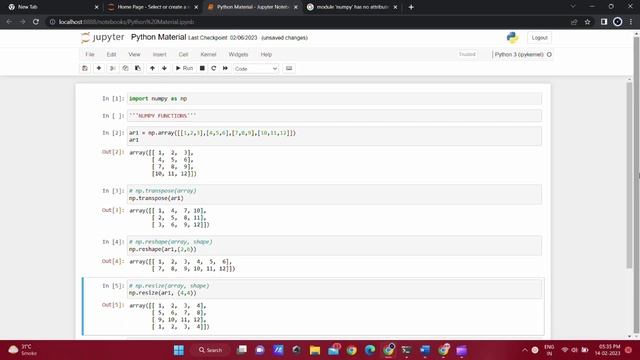This screenshot has width=640, height=360.
Task: Run the selected cell
Action: 184,68
